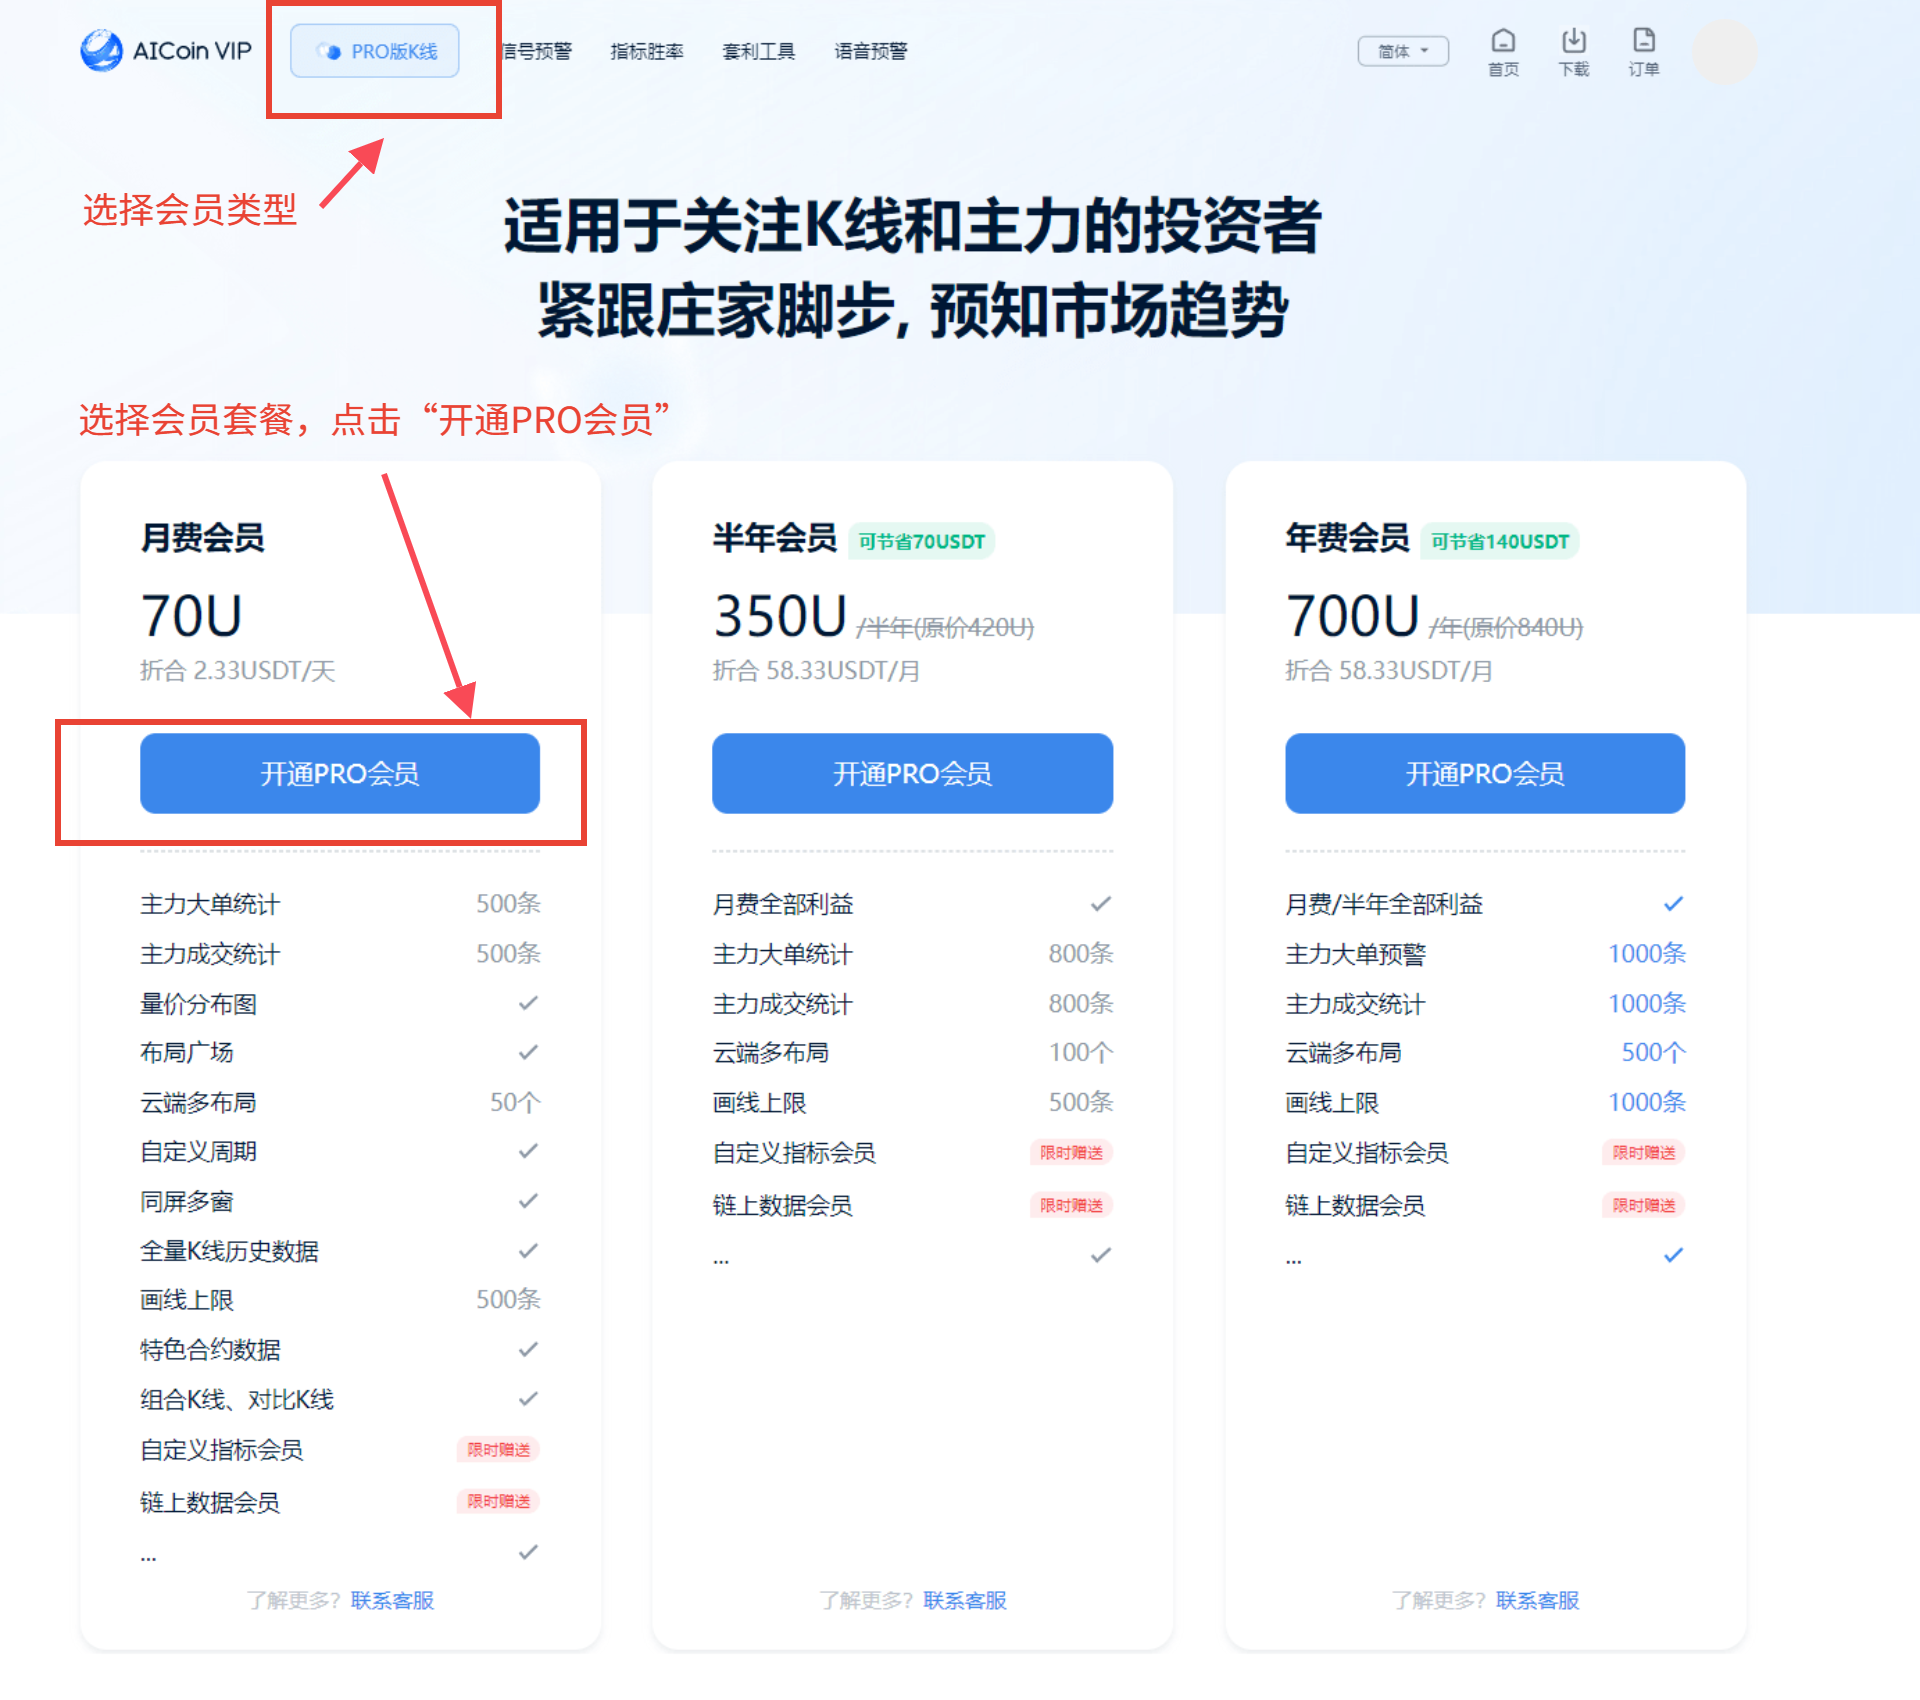The image size is (1920, 1700).
Task: Click the AICoin VIP logo
Action: (x=165, y=51)
